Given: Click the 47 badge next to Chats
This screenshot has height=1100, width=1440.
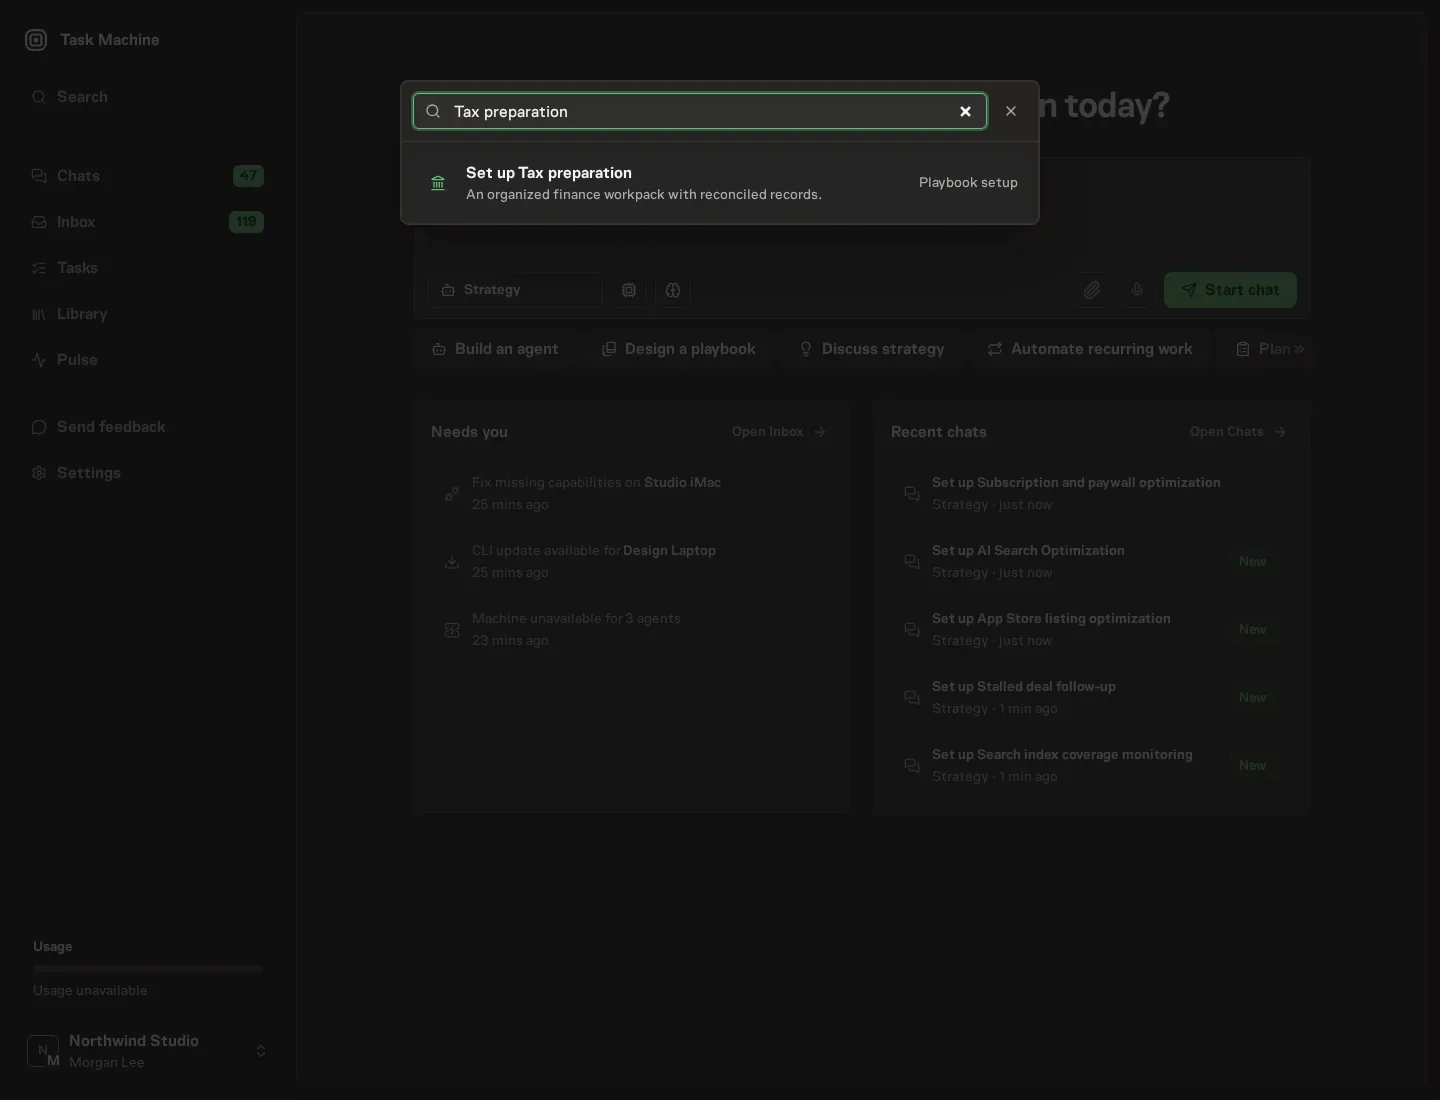Looking at the screenshot, I should click(248, 176).
